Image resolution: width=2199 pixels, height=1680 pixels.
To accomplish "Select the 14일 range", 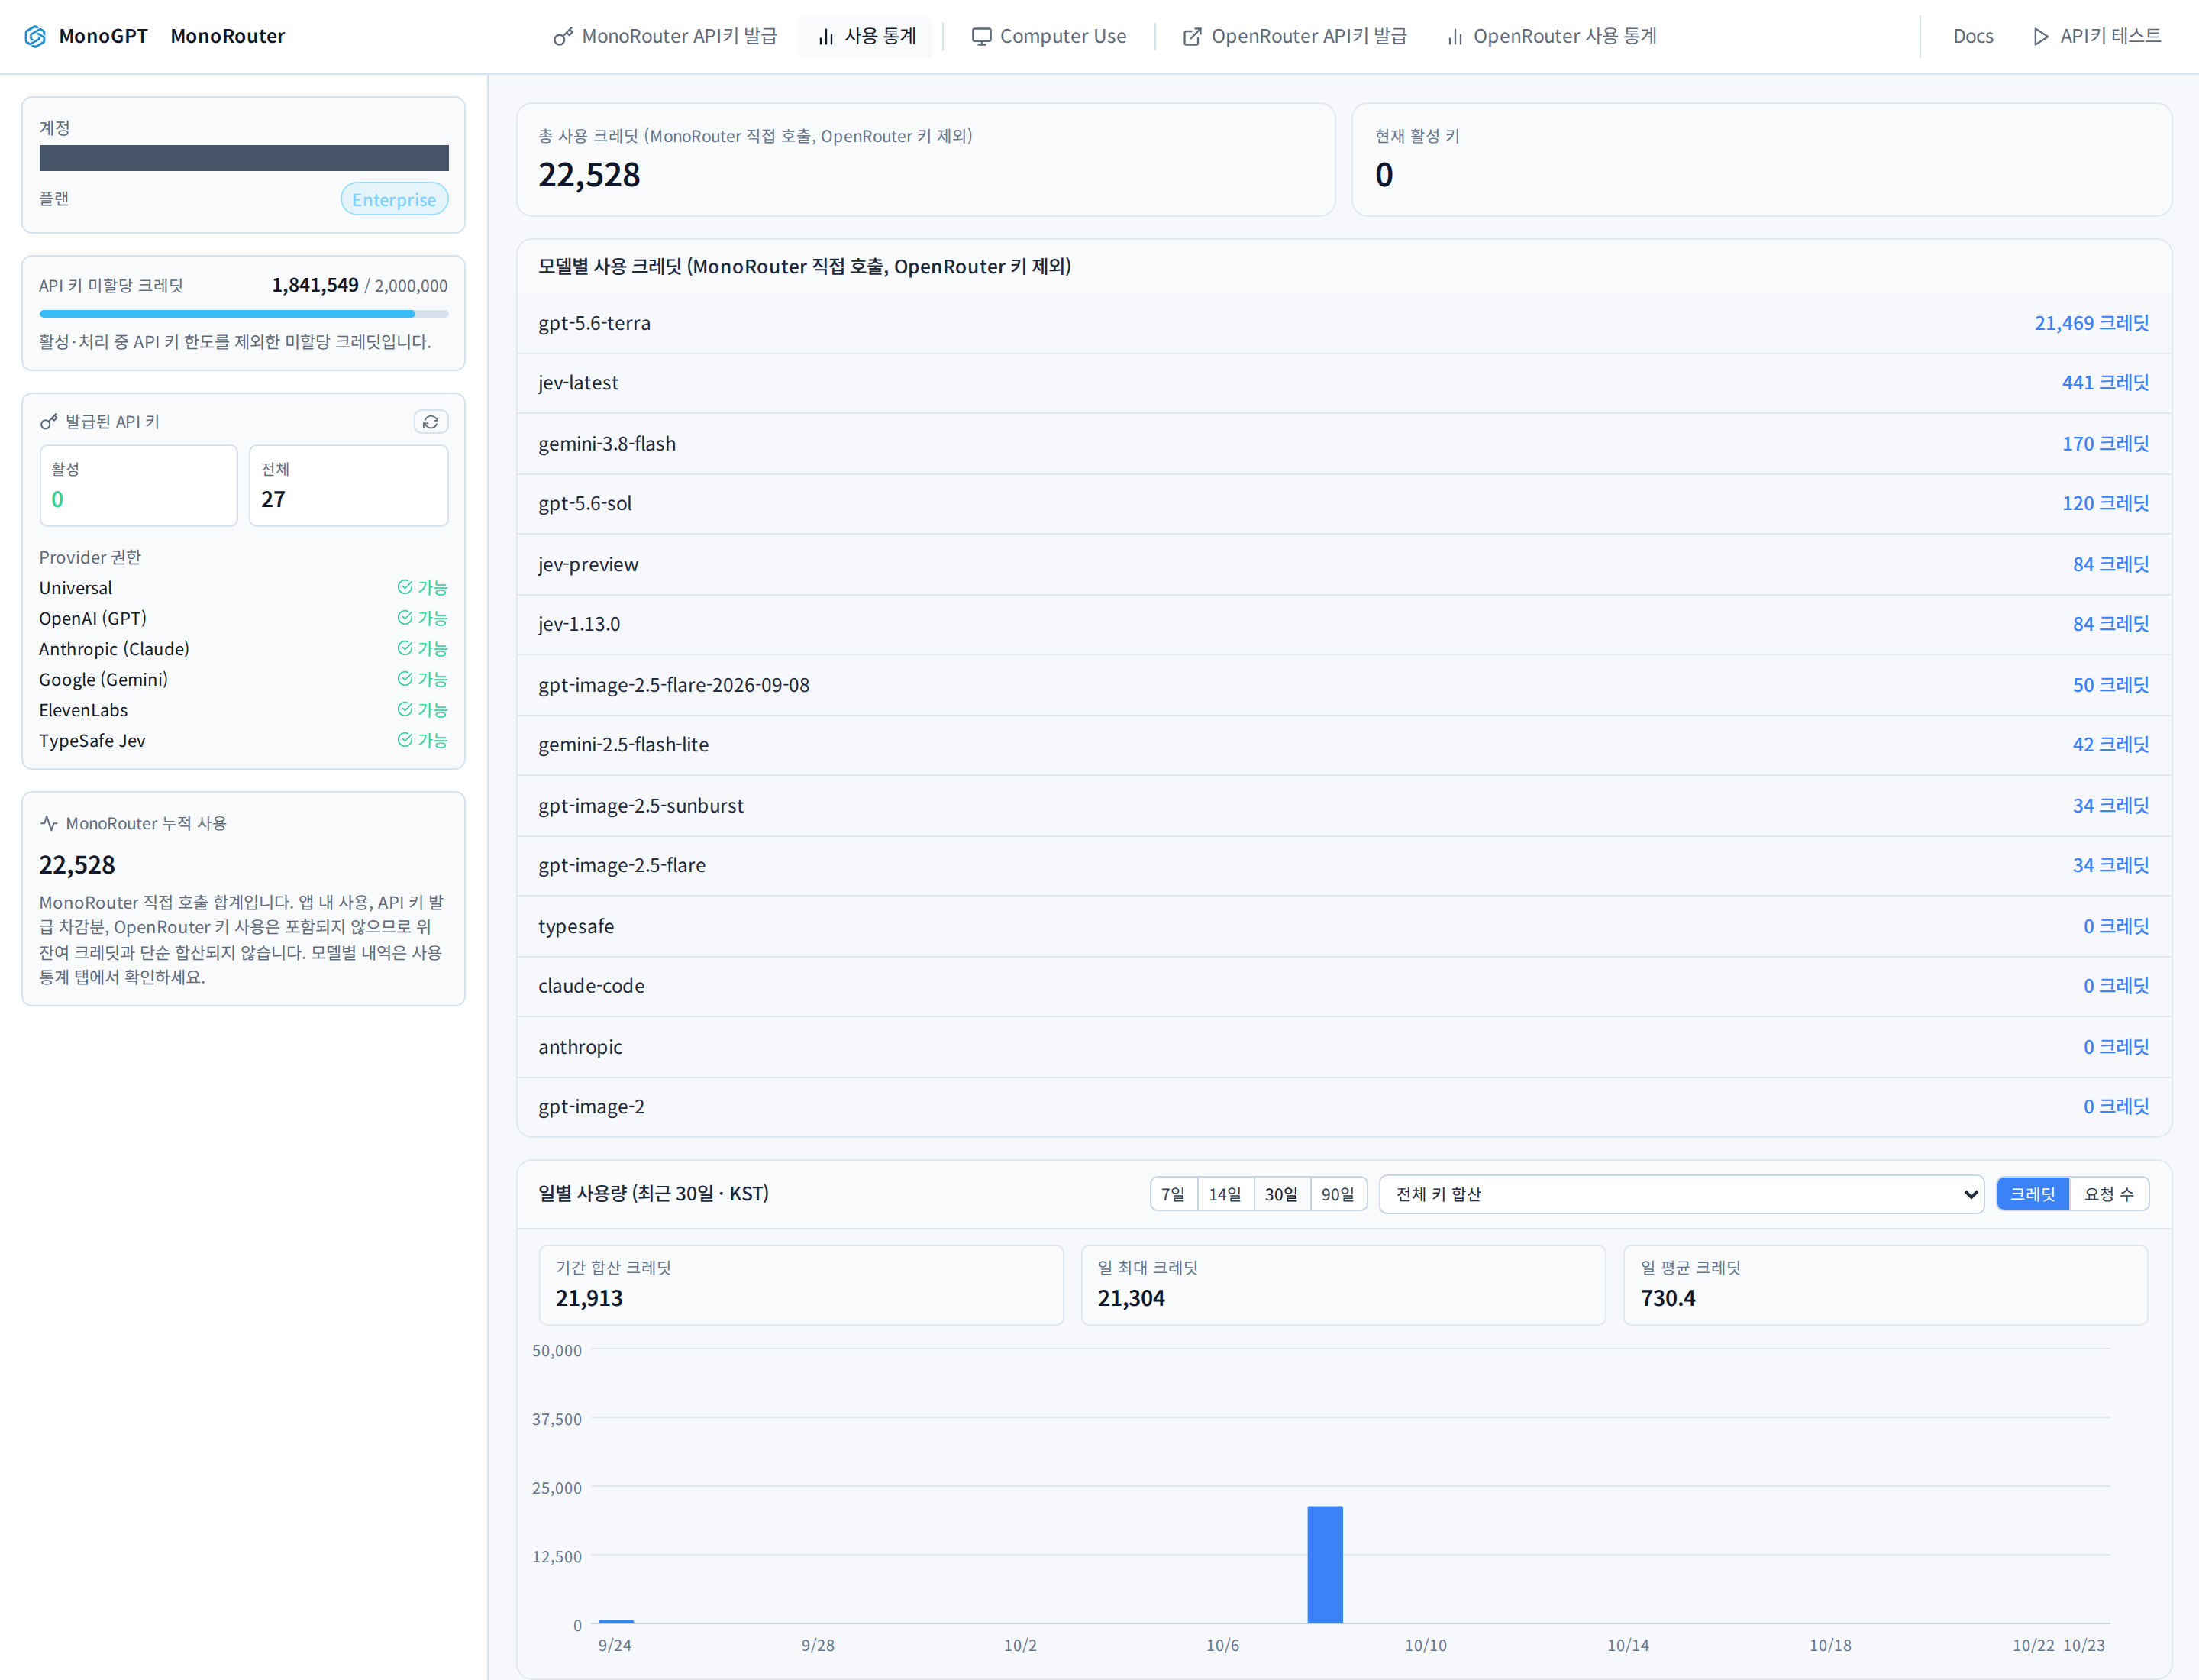I will coord(1225,1194).
